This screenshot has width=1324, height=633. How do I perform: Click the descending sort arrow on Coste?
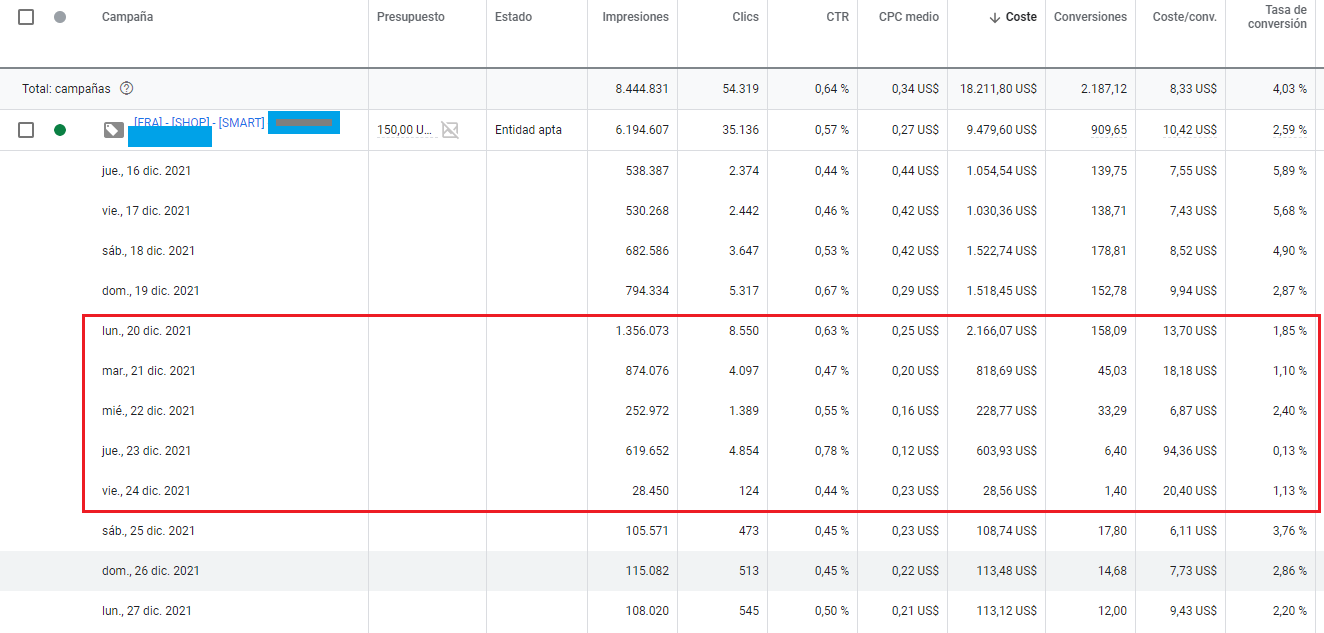(994, 17)
